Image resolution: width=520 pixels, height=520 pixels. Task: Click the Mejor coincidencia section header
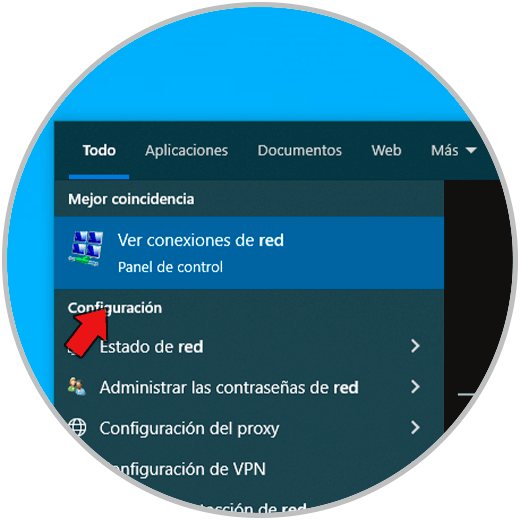click(x=131, y=199)
